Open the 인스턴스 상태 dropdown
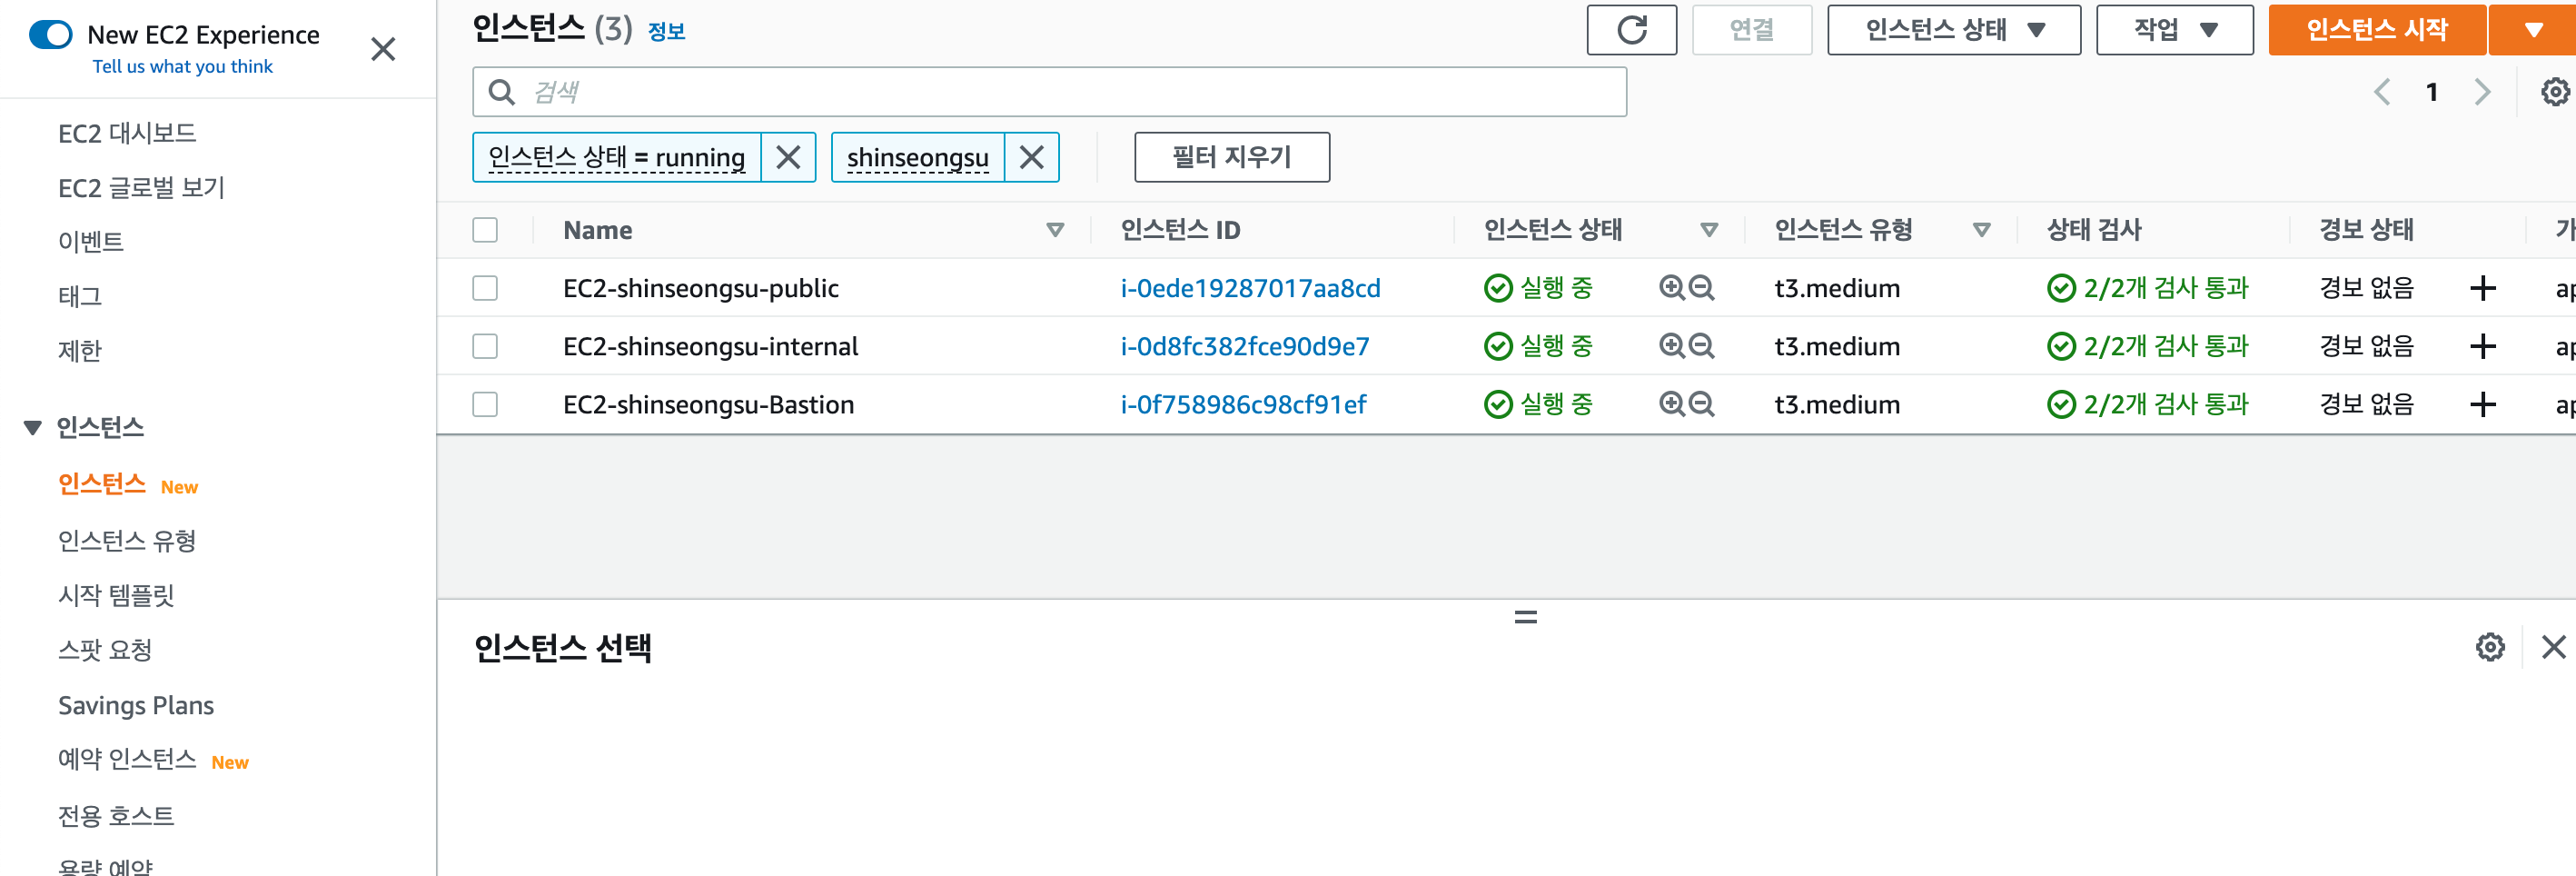The height and width of the screenshot is (876, 2576). pos(1953,30)
